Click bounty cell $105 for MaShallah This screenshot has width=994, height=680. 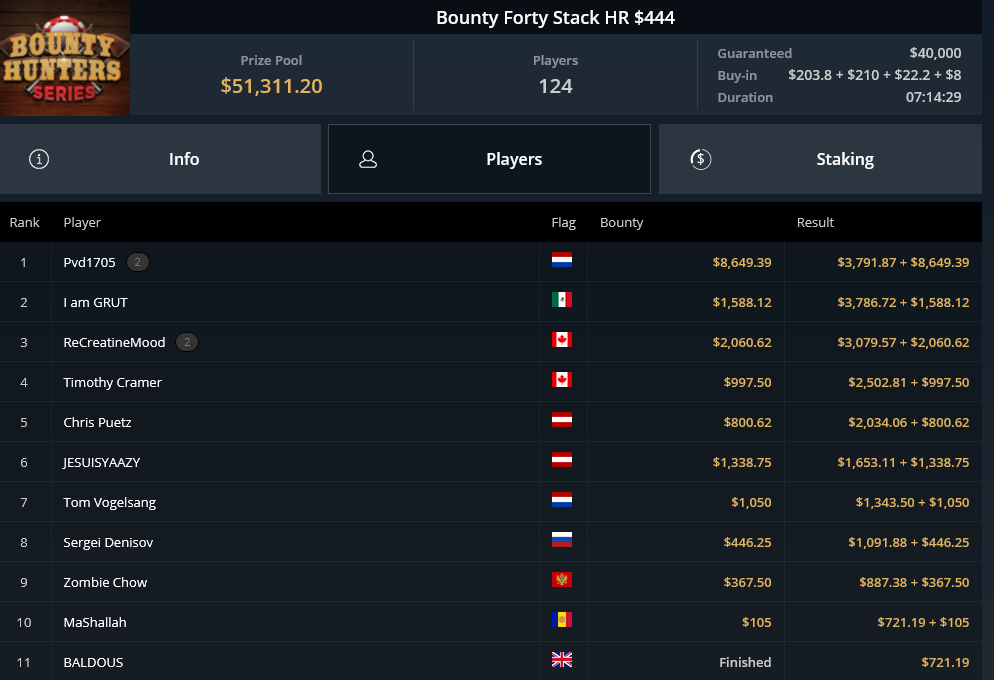tap(756, 622)
